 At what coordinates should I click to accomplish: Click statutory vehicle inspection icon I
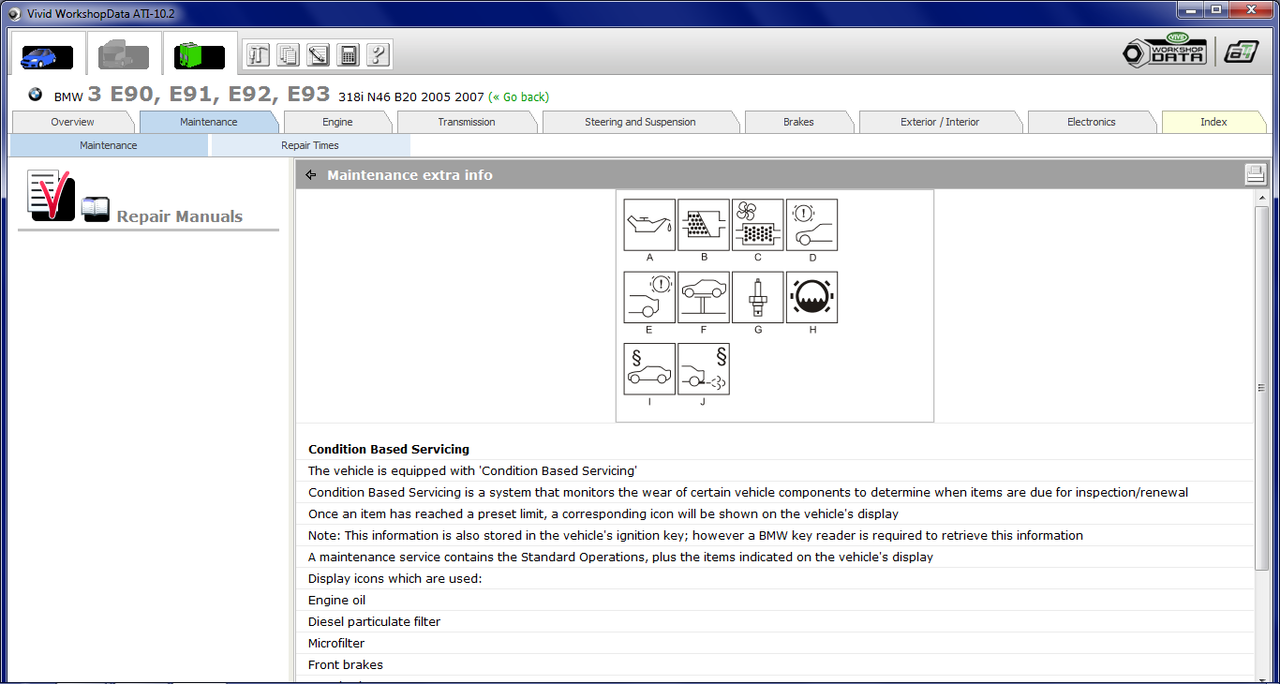point(650,369)
